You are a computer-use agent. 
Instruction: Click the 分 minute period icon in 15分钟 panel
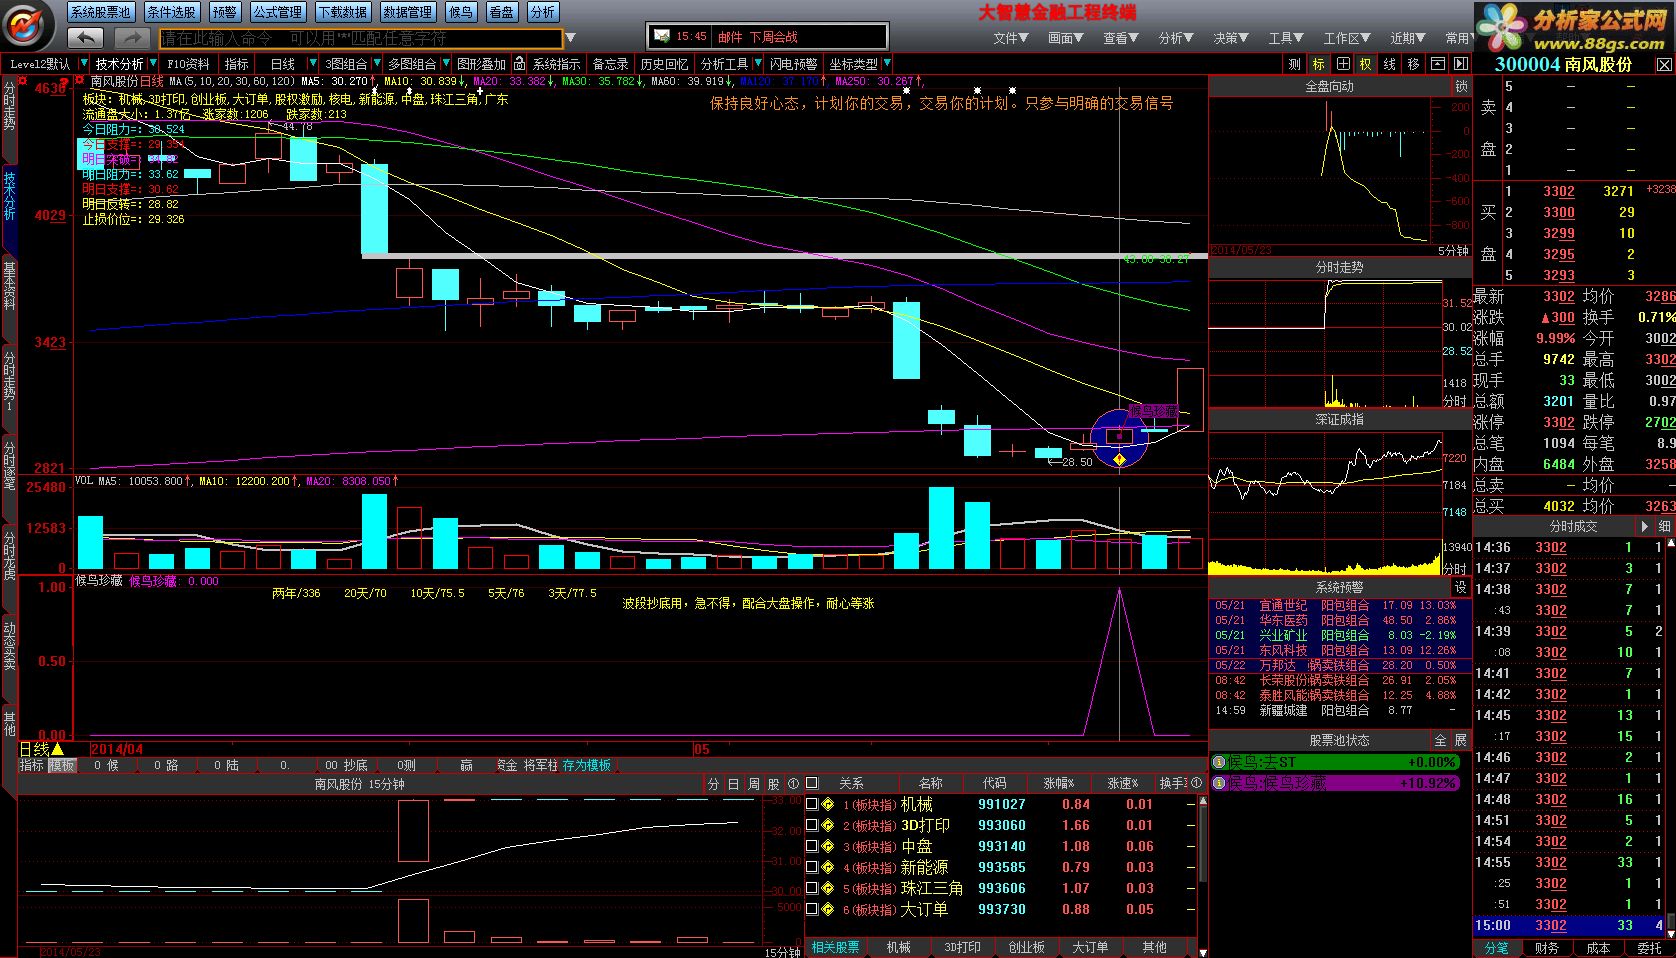[713, 784]
